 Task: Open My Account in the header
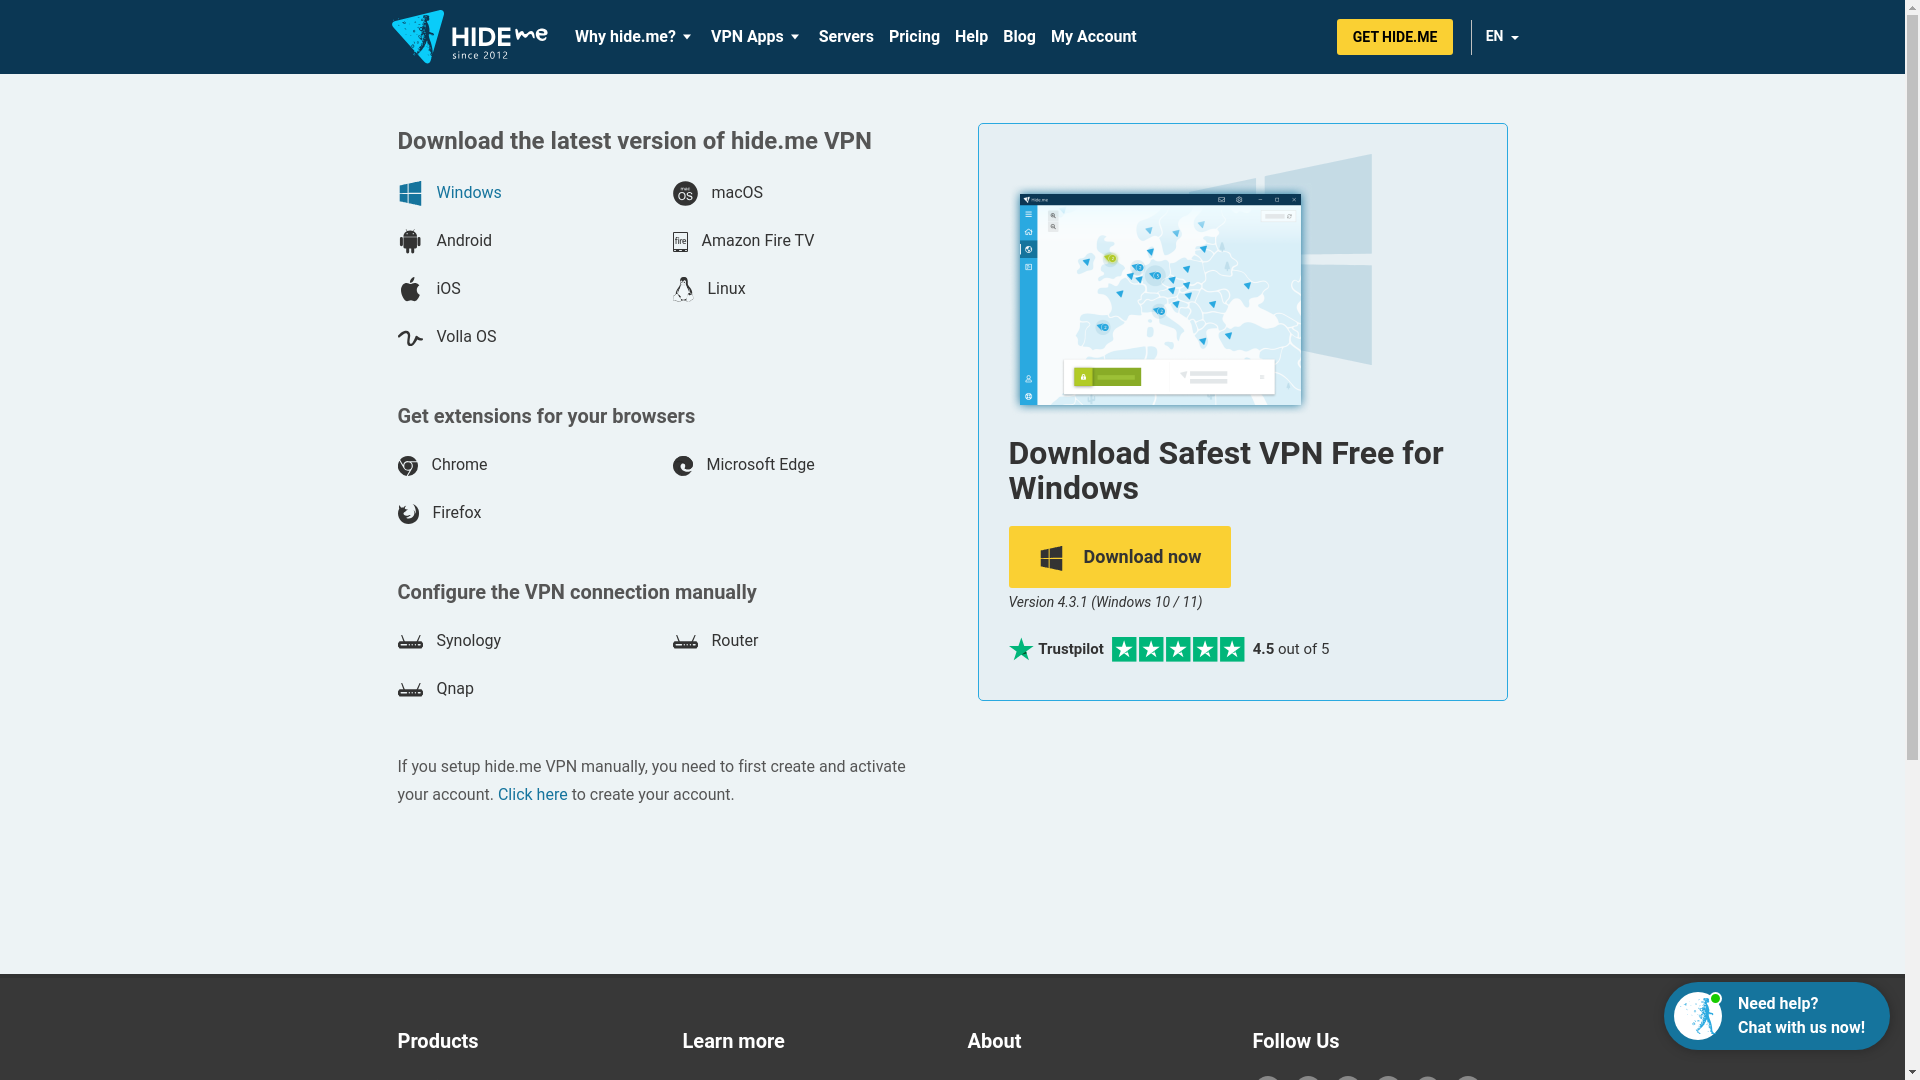tap(1093, 37)
